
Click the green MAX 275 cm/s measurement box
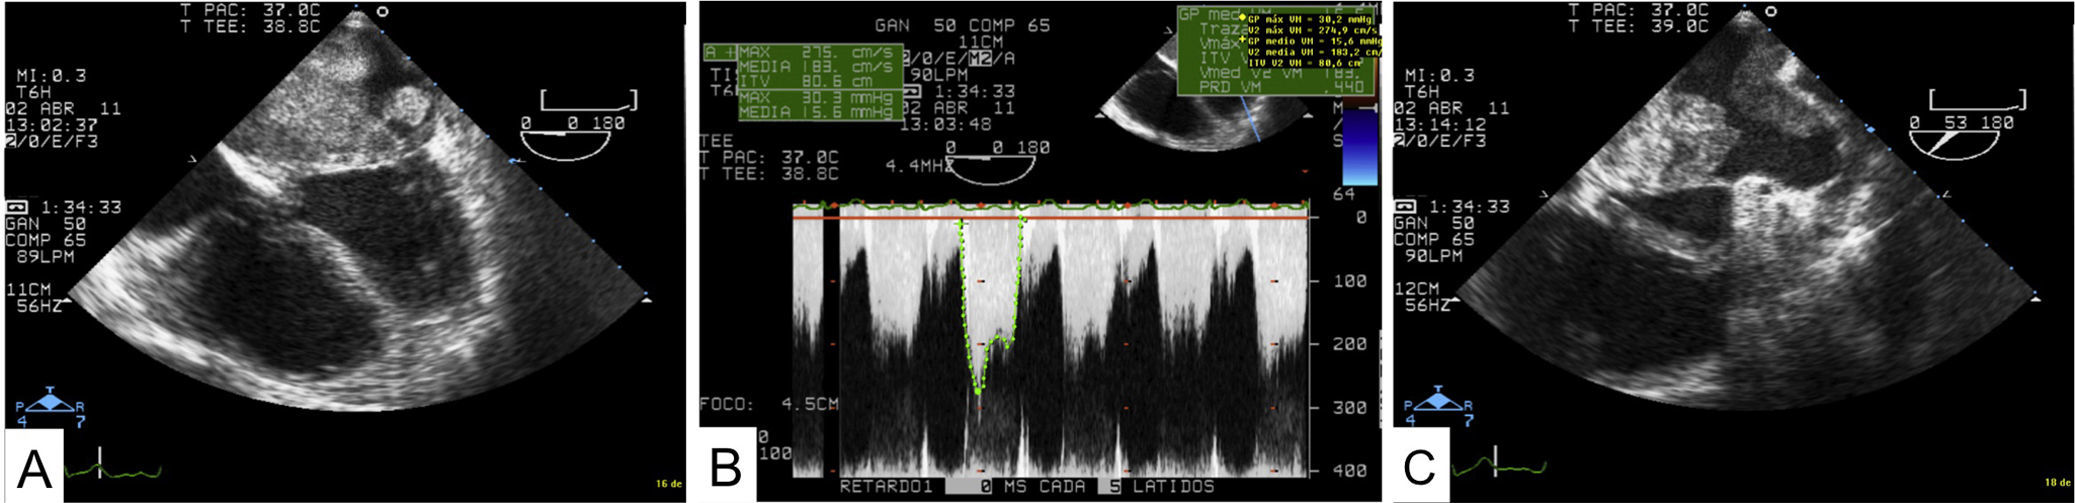[820, 56]
